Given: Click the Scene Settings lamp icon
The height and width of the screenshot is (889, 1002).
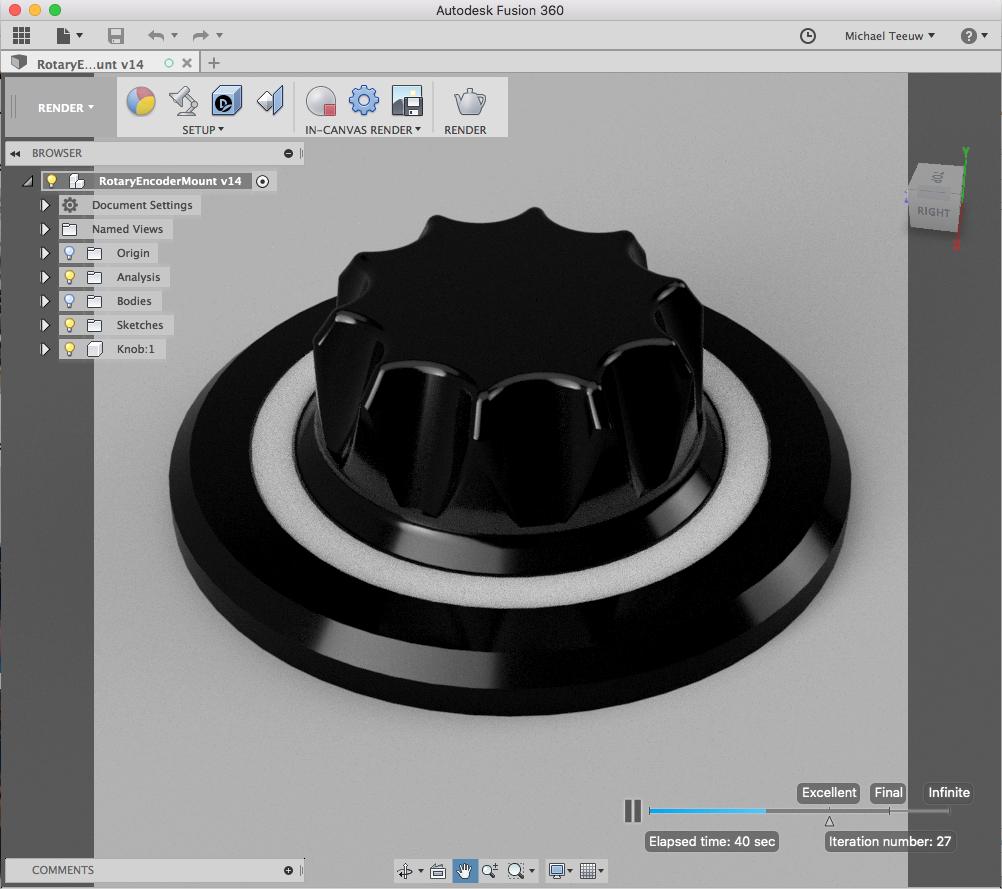Looking at the screenshot, I should coord(183,101).
